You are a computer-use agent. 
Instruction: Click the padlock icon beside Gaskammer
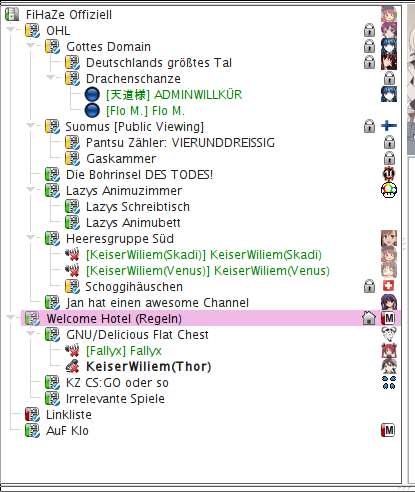point(389,158)
